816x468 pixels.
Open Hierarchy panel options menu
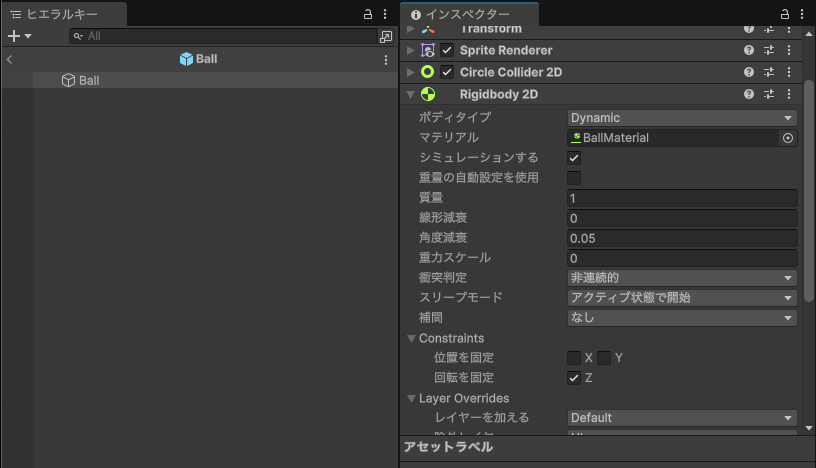[385, 14]
